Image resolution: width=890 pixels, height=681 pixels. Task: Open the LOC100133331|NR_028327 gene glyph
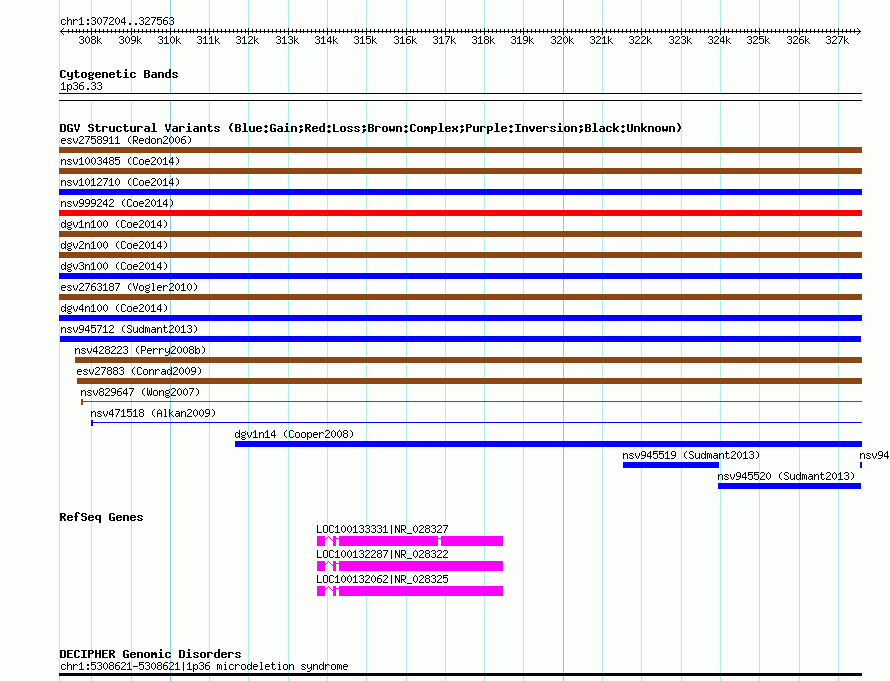click(410, 541)
